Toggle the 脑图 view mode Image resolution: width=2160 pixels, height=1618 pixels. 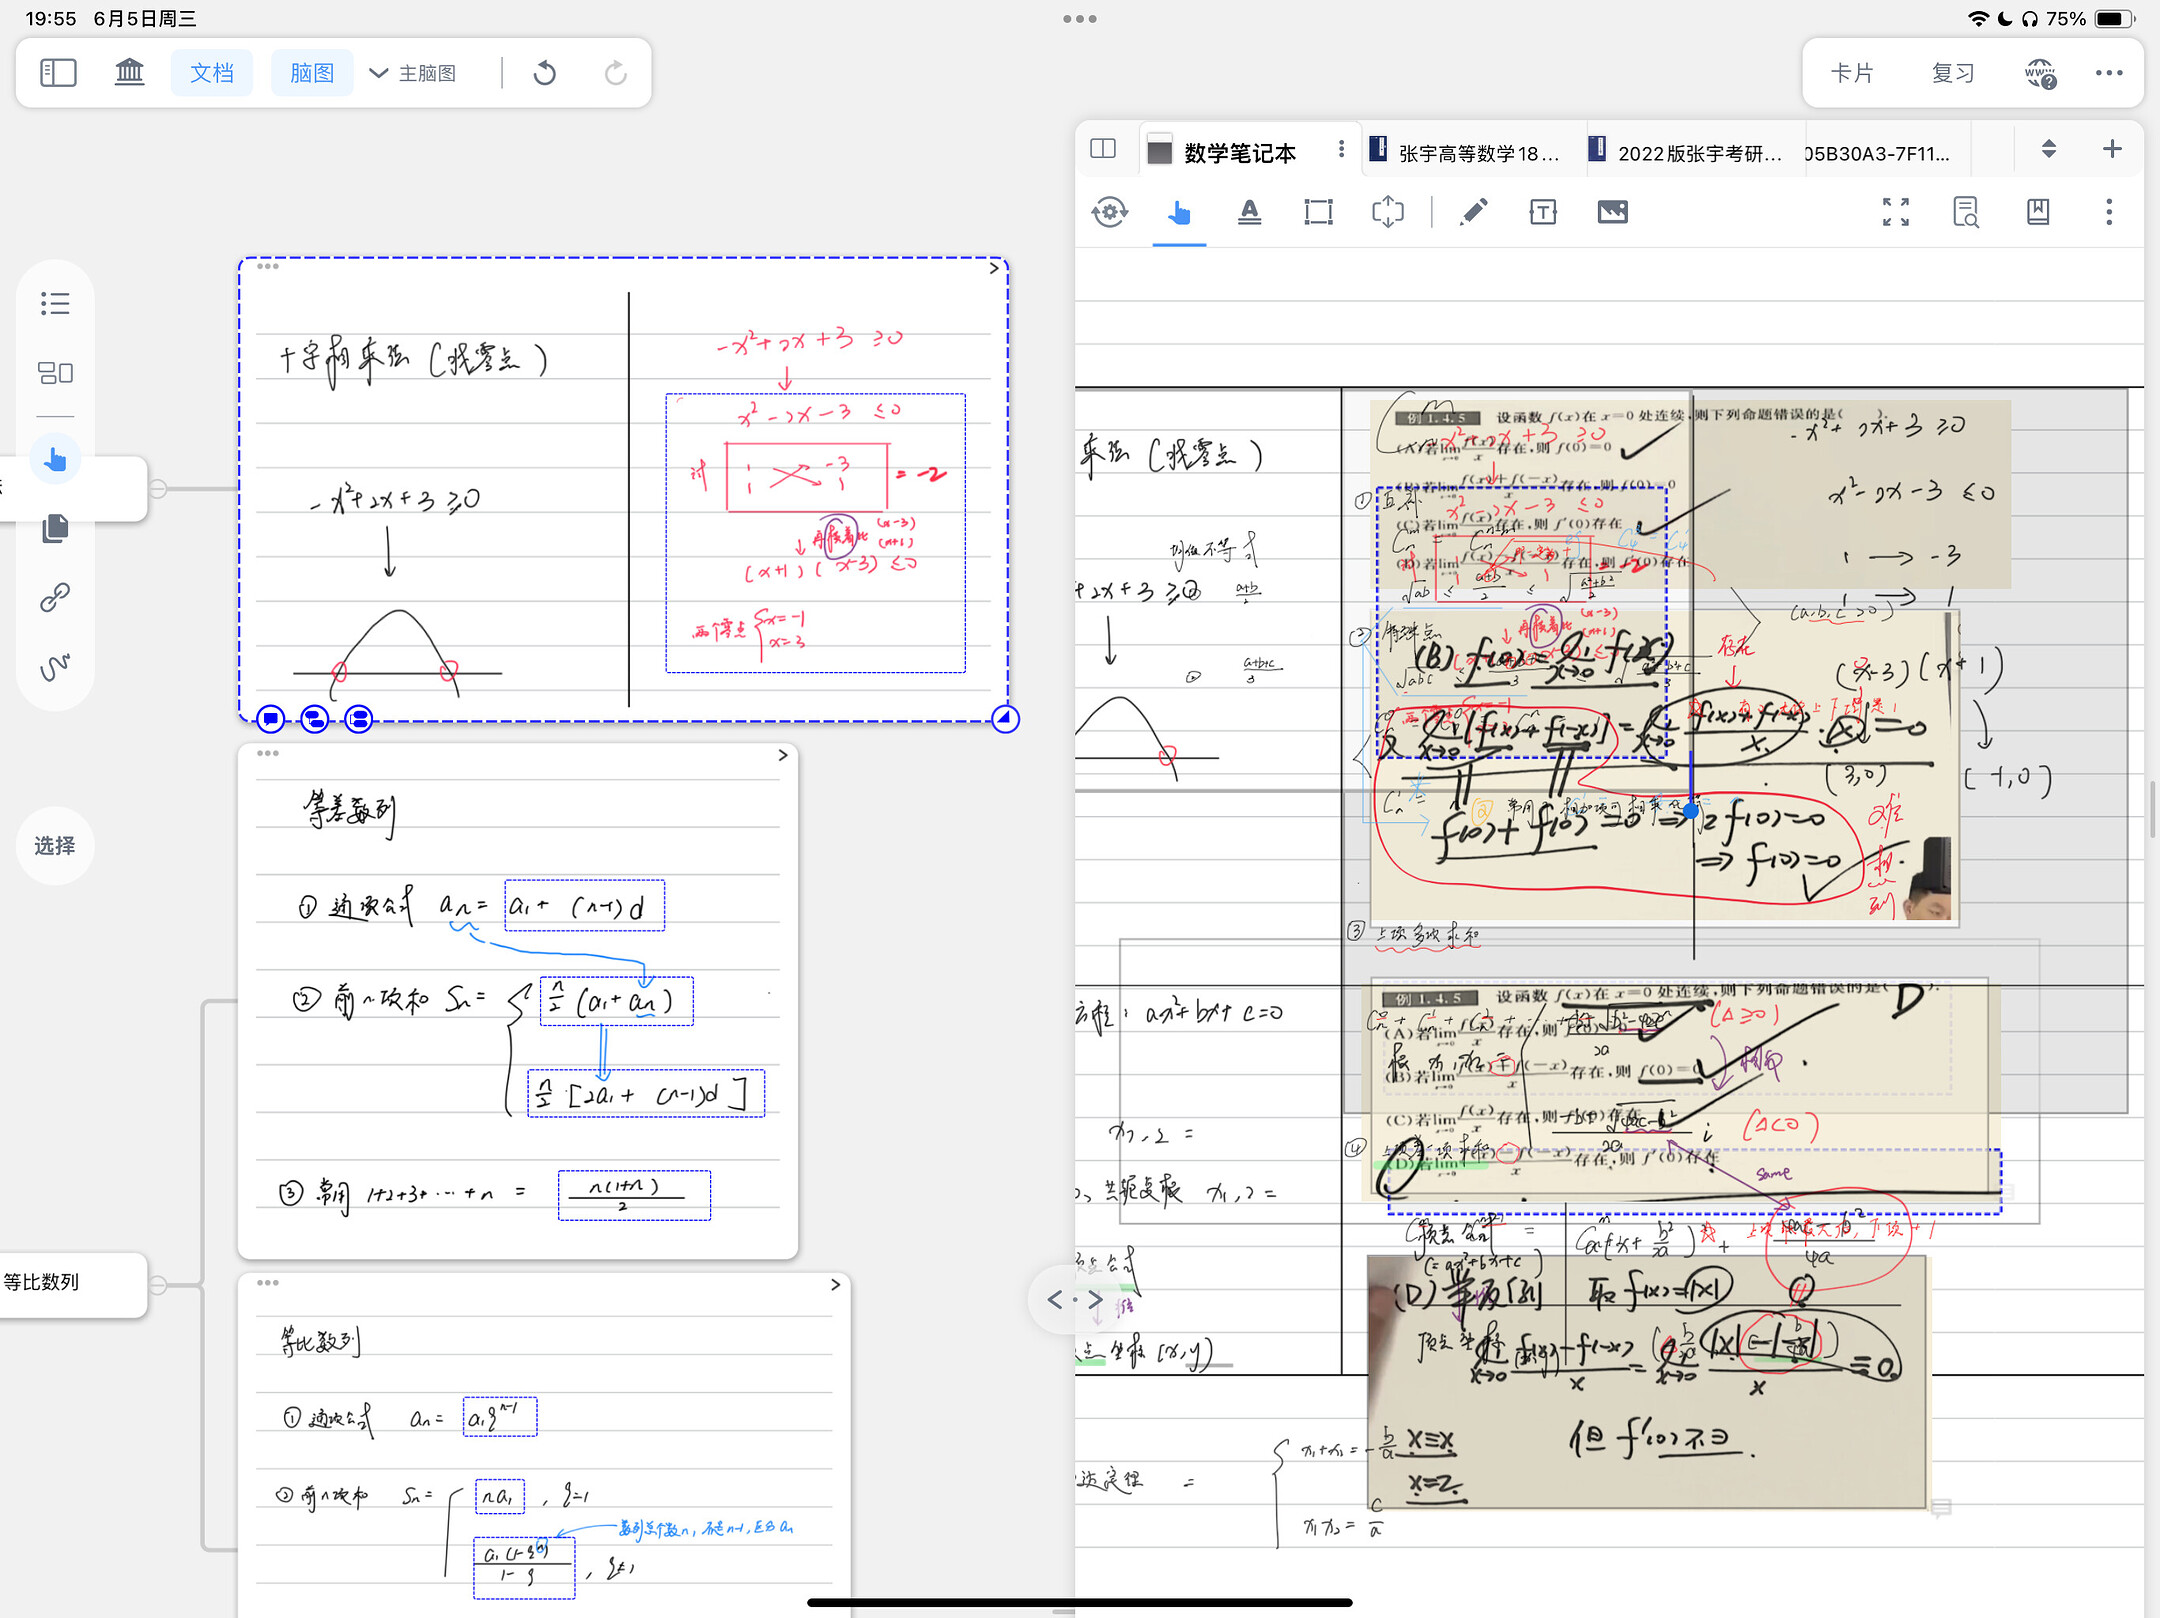(311, 72)
